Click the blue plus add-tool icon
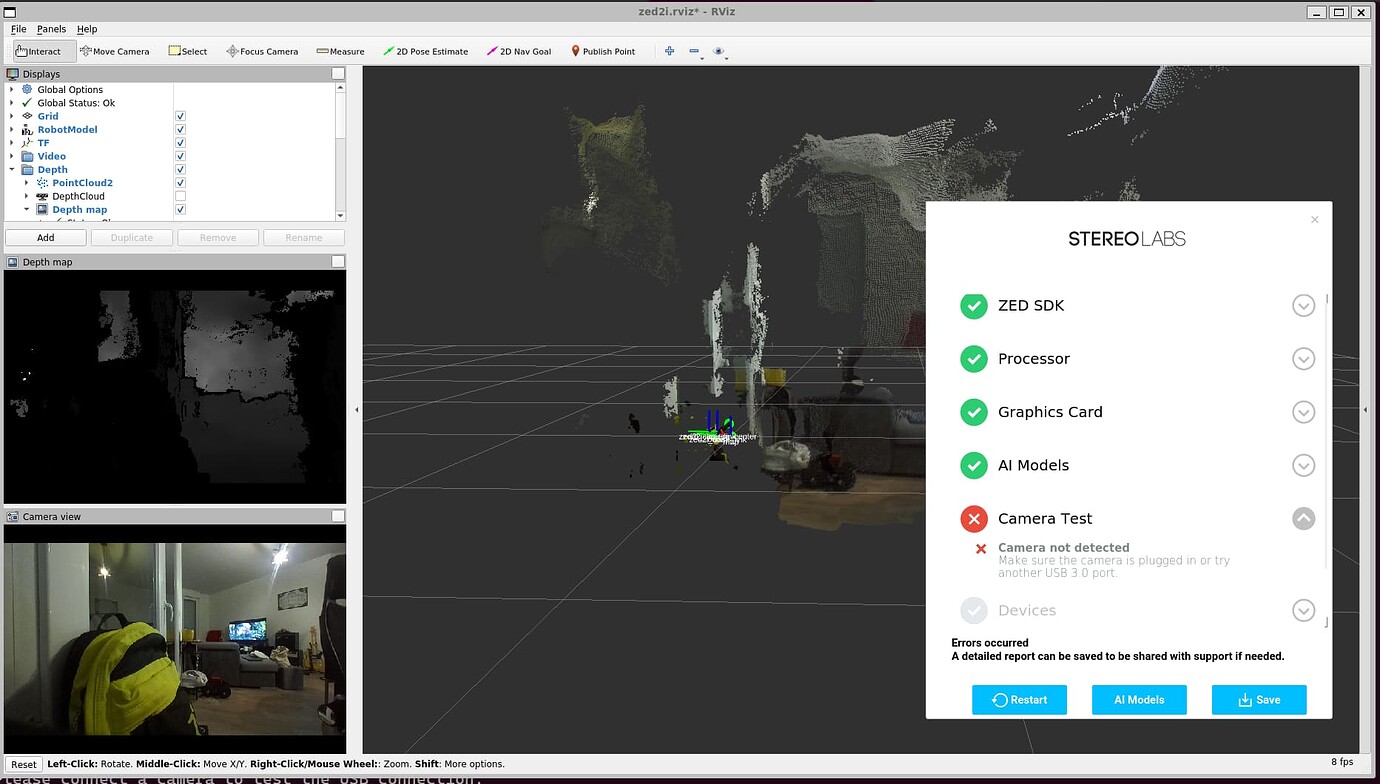Image resolution: width=1380 pixels, height=784 pixels. (x=670, y=51)
